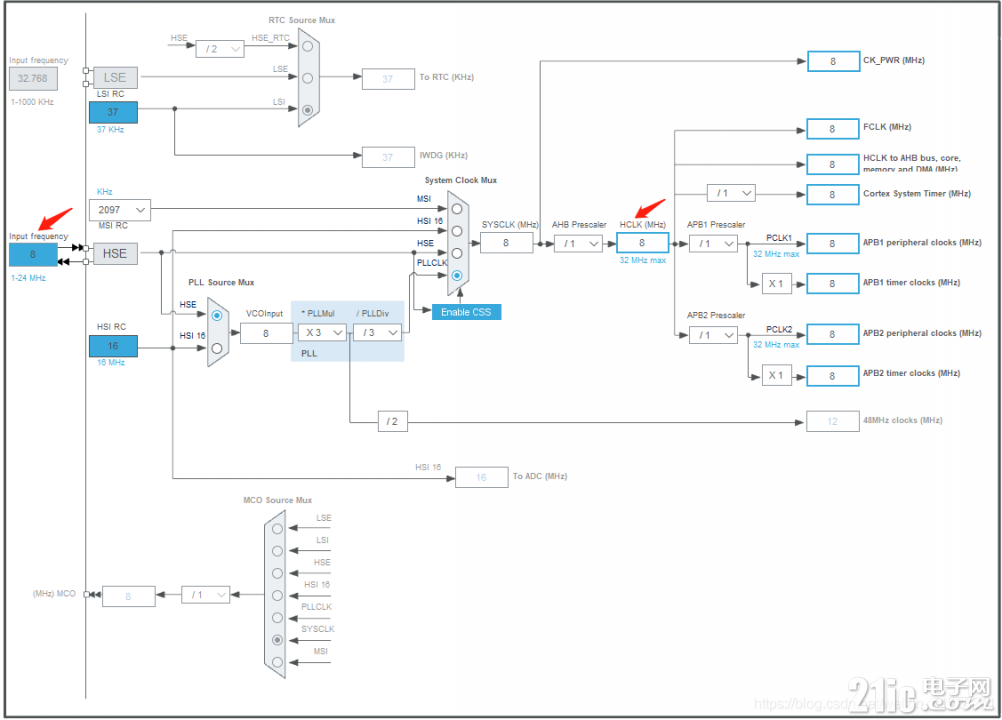The height and width of the screenshot is (720, 1002).
Task: Click the APB2 timer X 1 multiplier box
Action: [776, 375]
